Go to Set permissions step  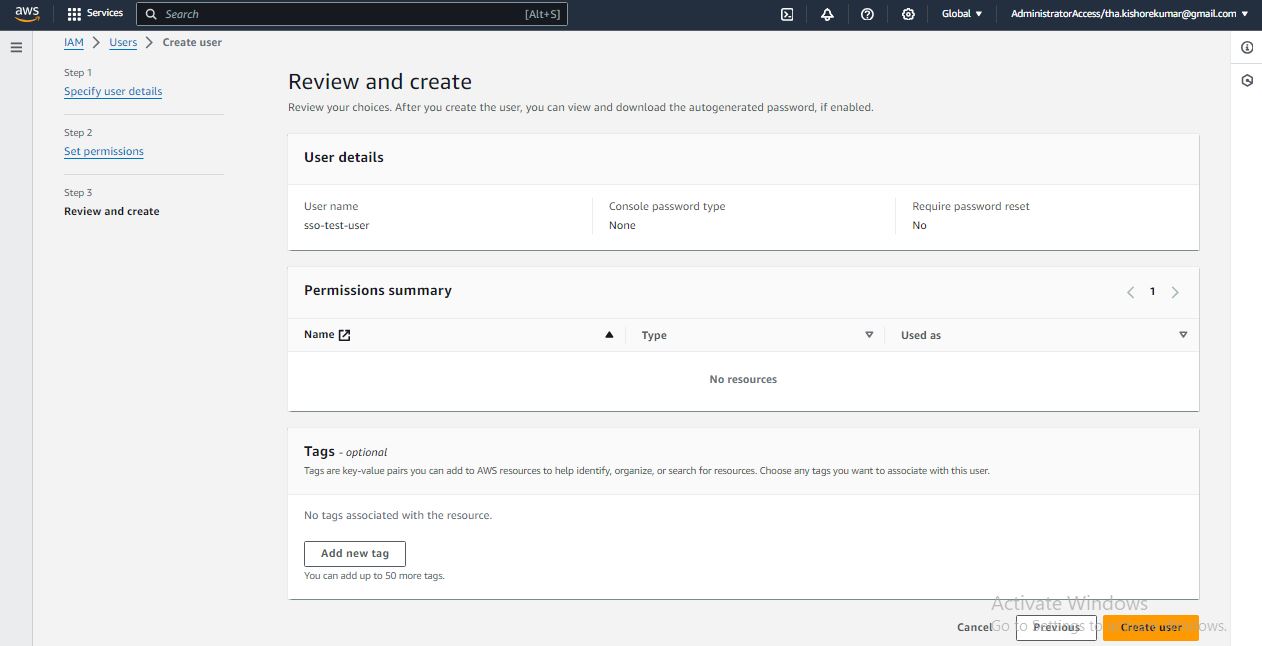[x=104, y=151]
